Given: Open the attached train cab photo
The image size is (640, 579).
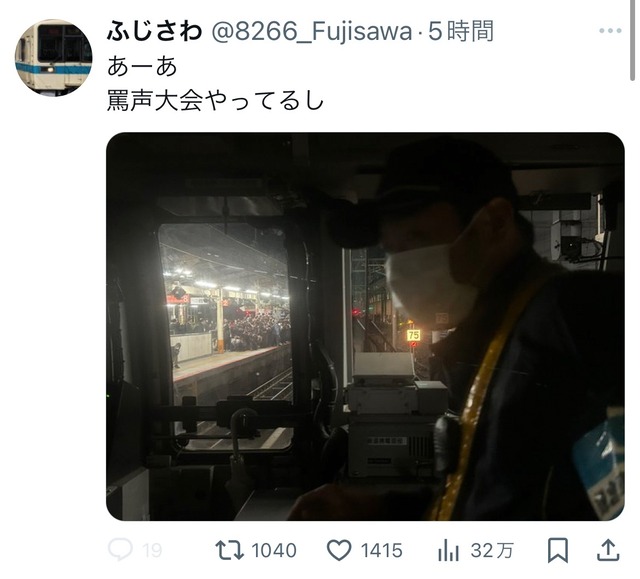Looking at the screenshot, I should point(365,326).
